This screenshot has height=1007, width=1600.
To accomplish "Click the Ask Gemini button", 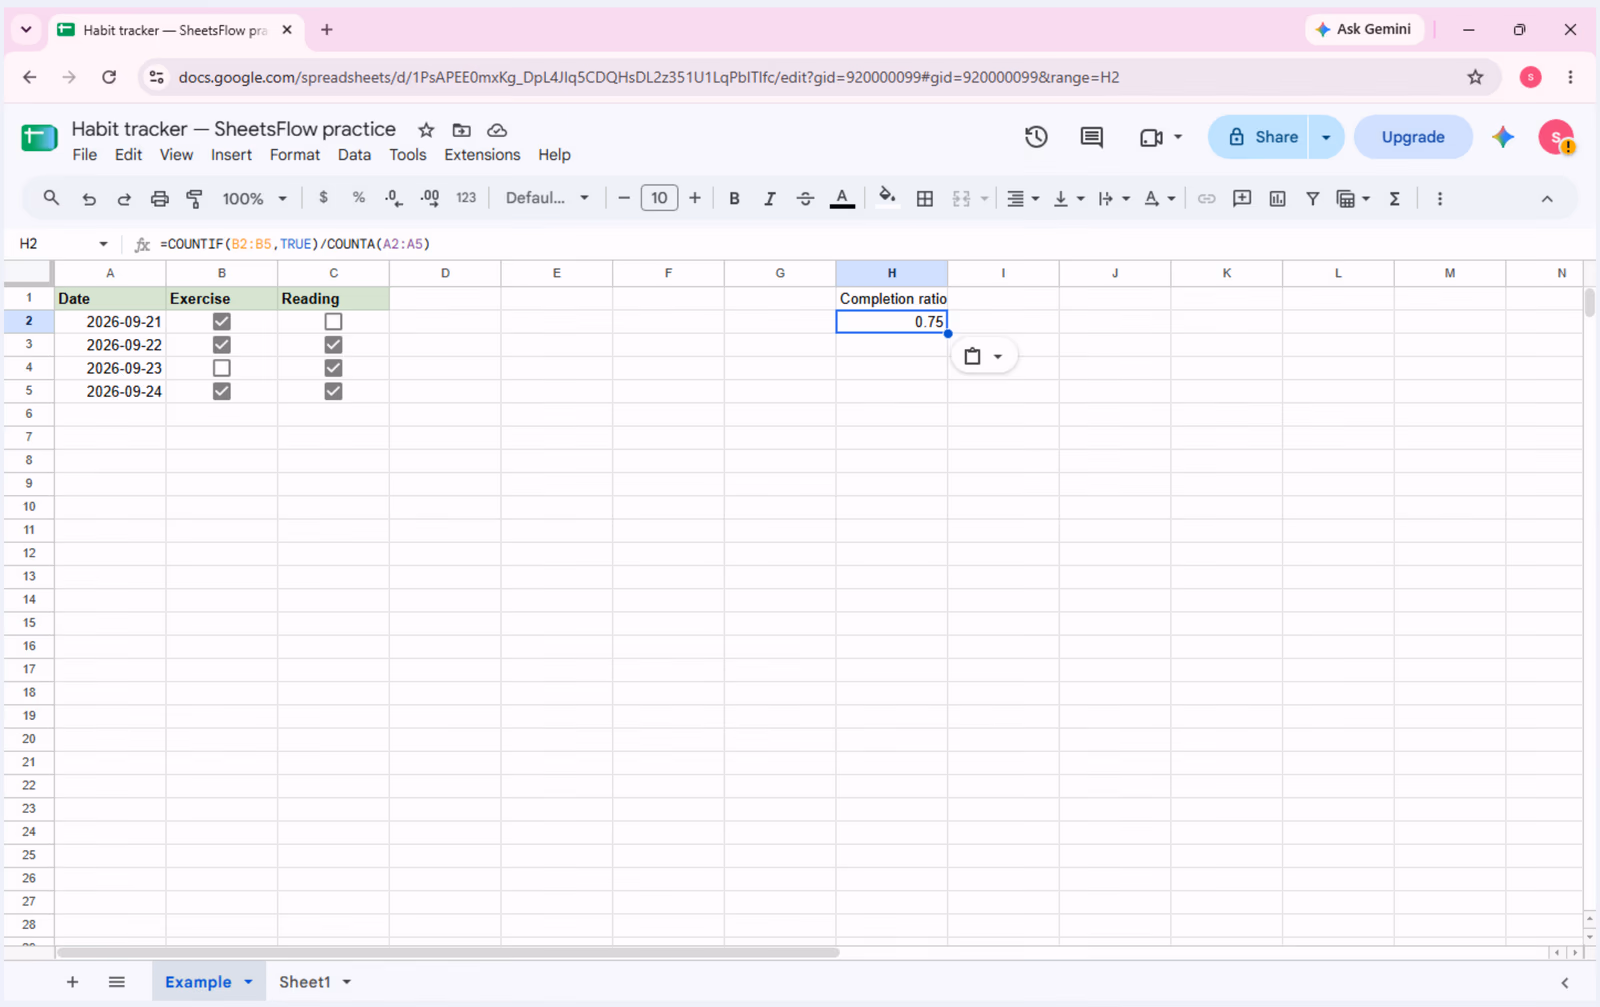I will click(1364, 29).
